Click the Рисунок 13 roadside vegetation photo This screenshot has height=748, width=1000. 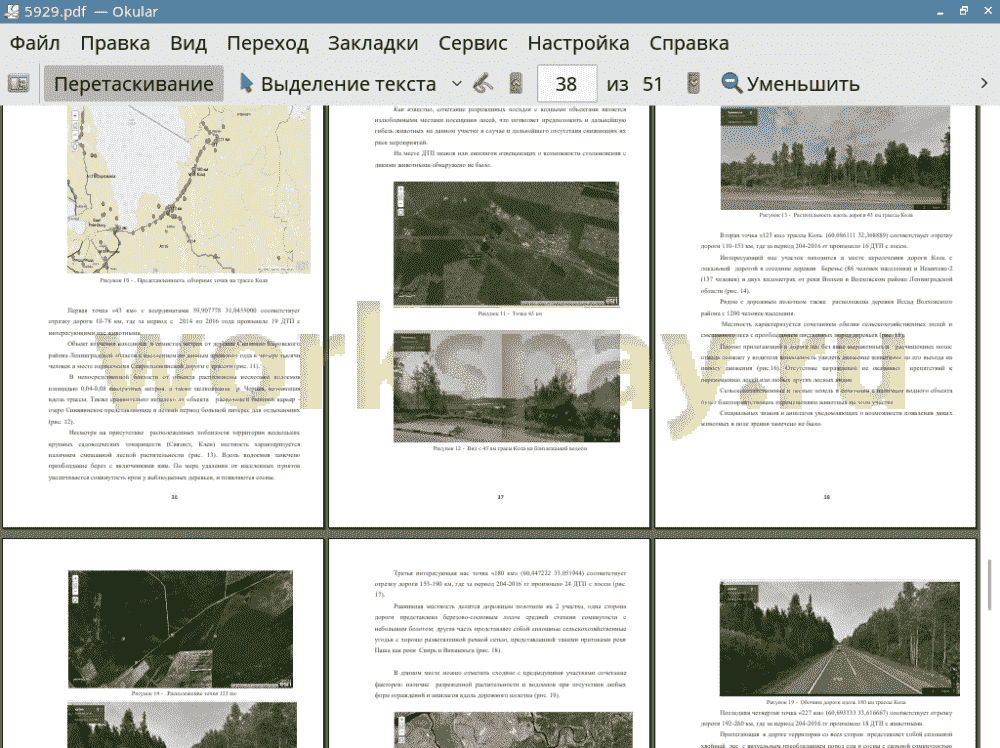point(835,158)
